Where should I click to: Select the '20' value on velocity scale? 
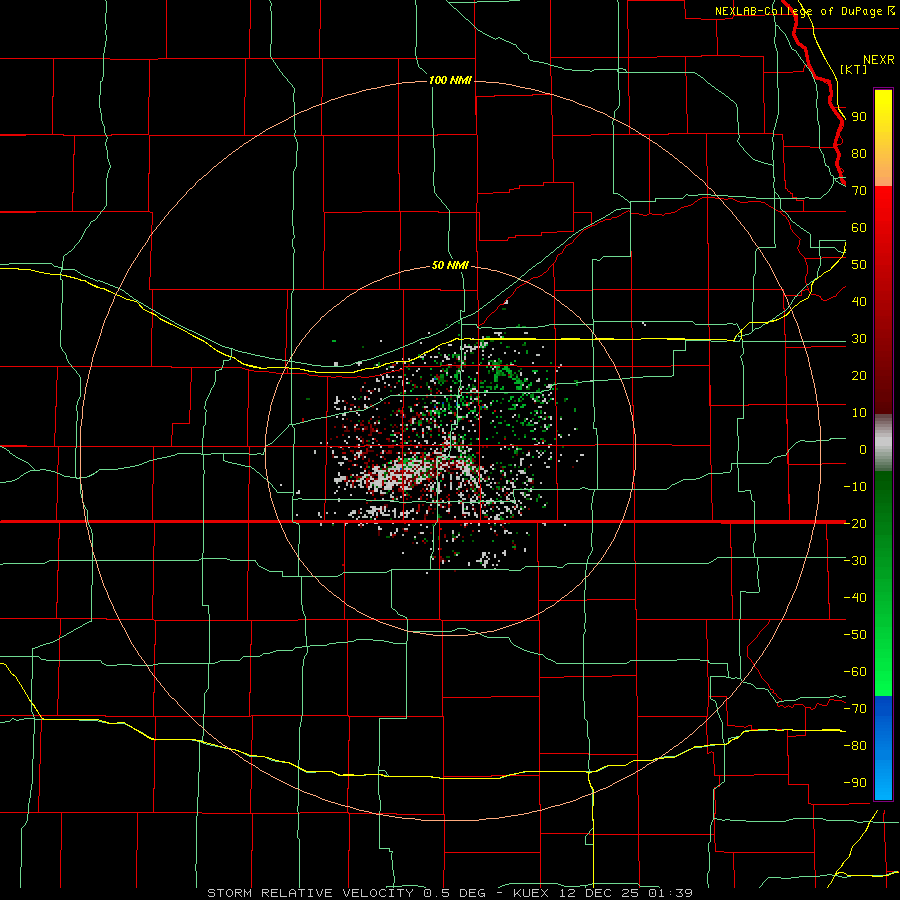pos(859,375)
